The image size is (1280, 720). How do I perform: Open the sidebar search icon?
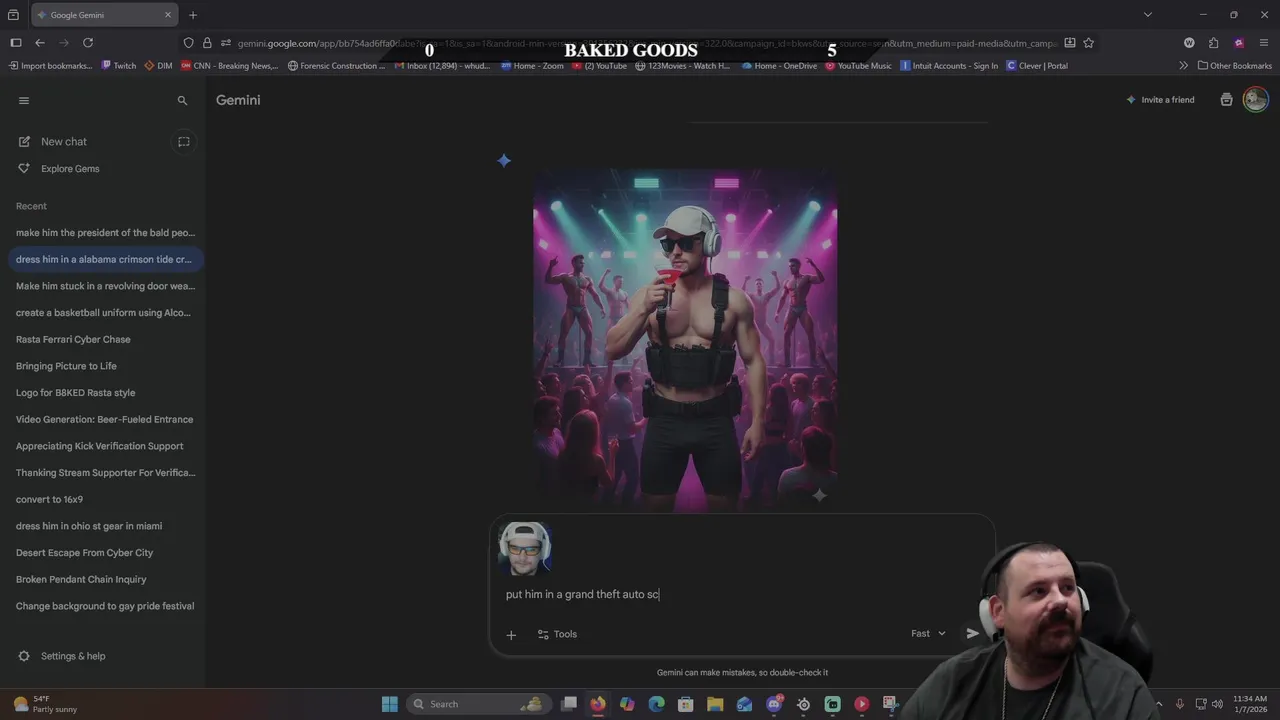(182, 100)
